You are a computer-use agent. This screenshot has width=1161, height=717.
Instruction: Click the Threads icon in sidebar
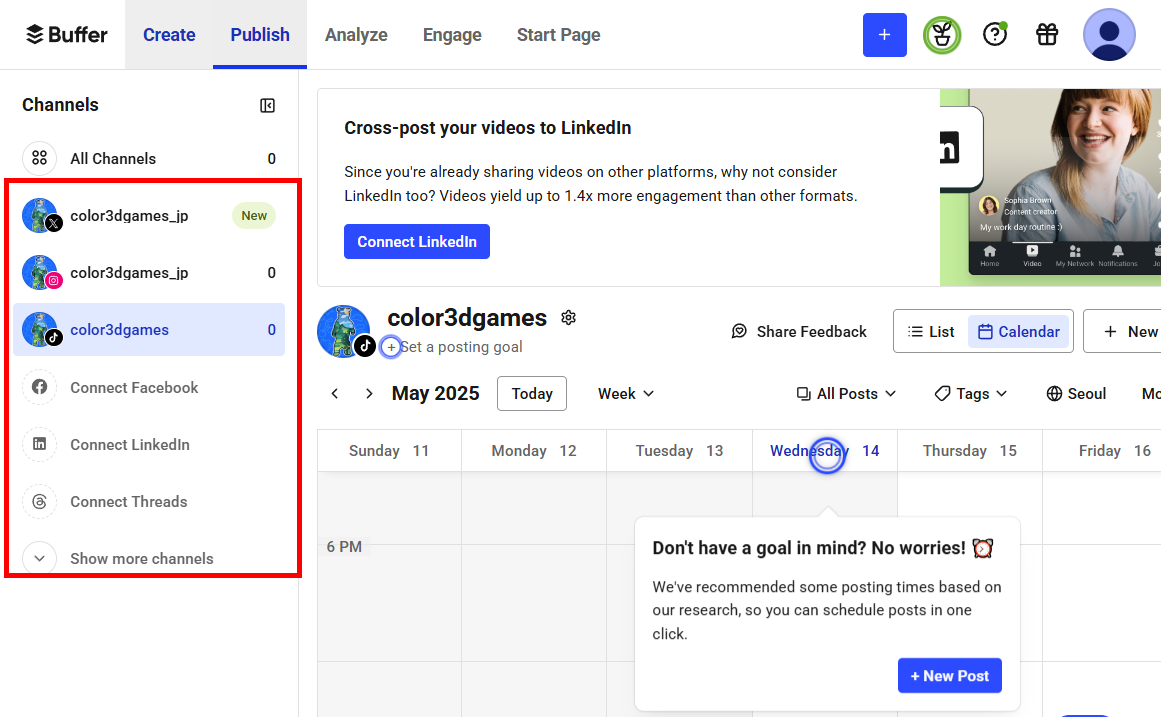pyautogui.click(x=40, y=501)
